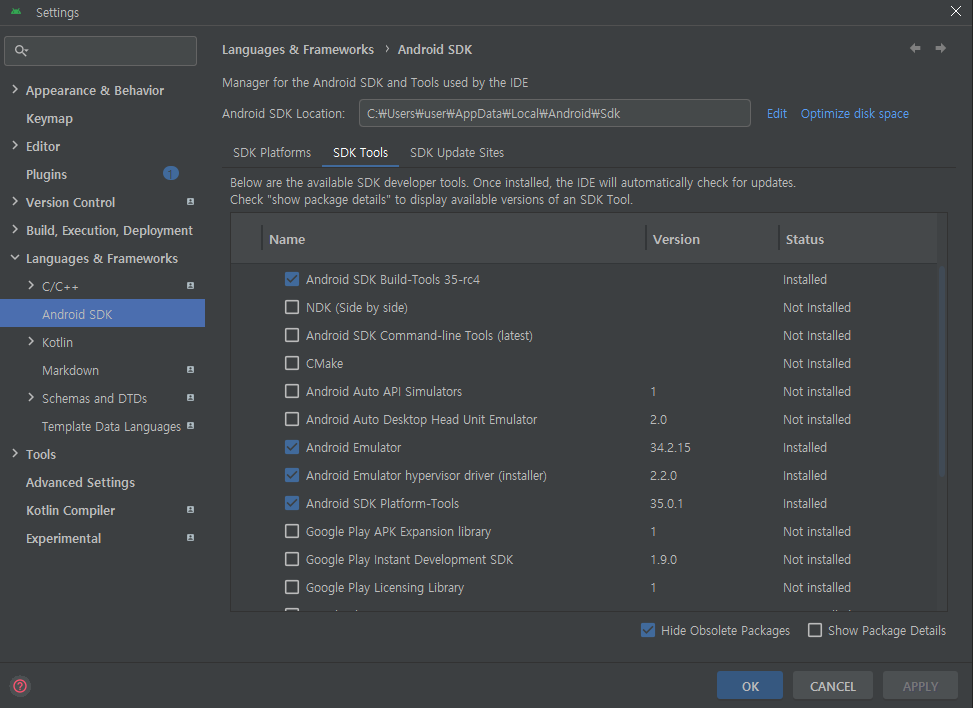Viewport: 973px width, 708px height.
Task: Open Markdown settings page
Action: (x=70, y=370)
